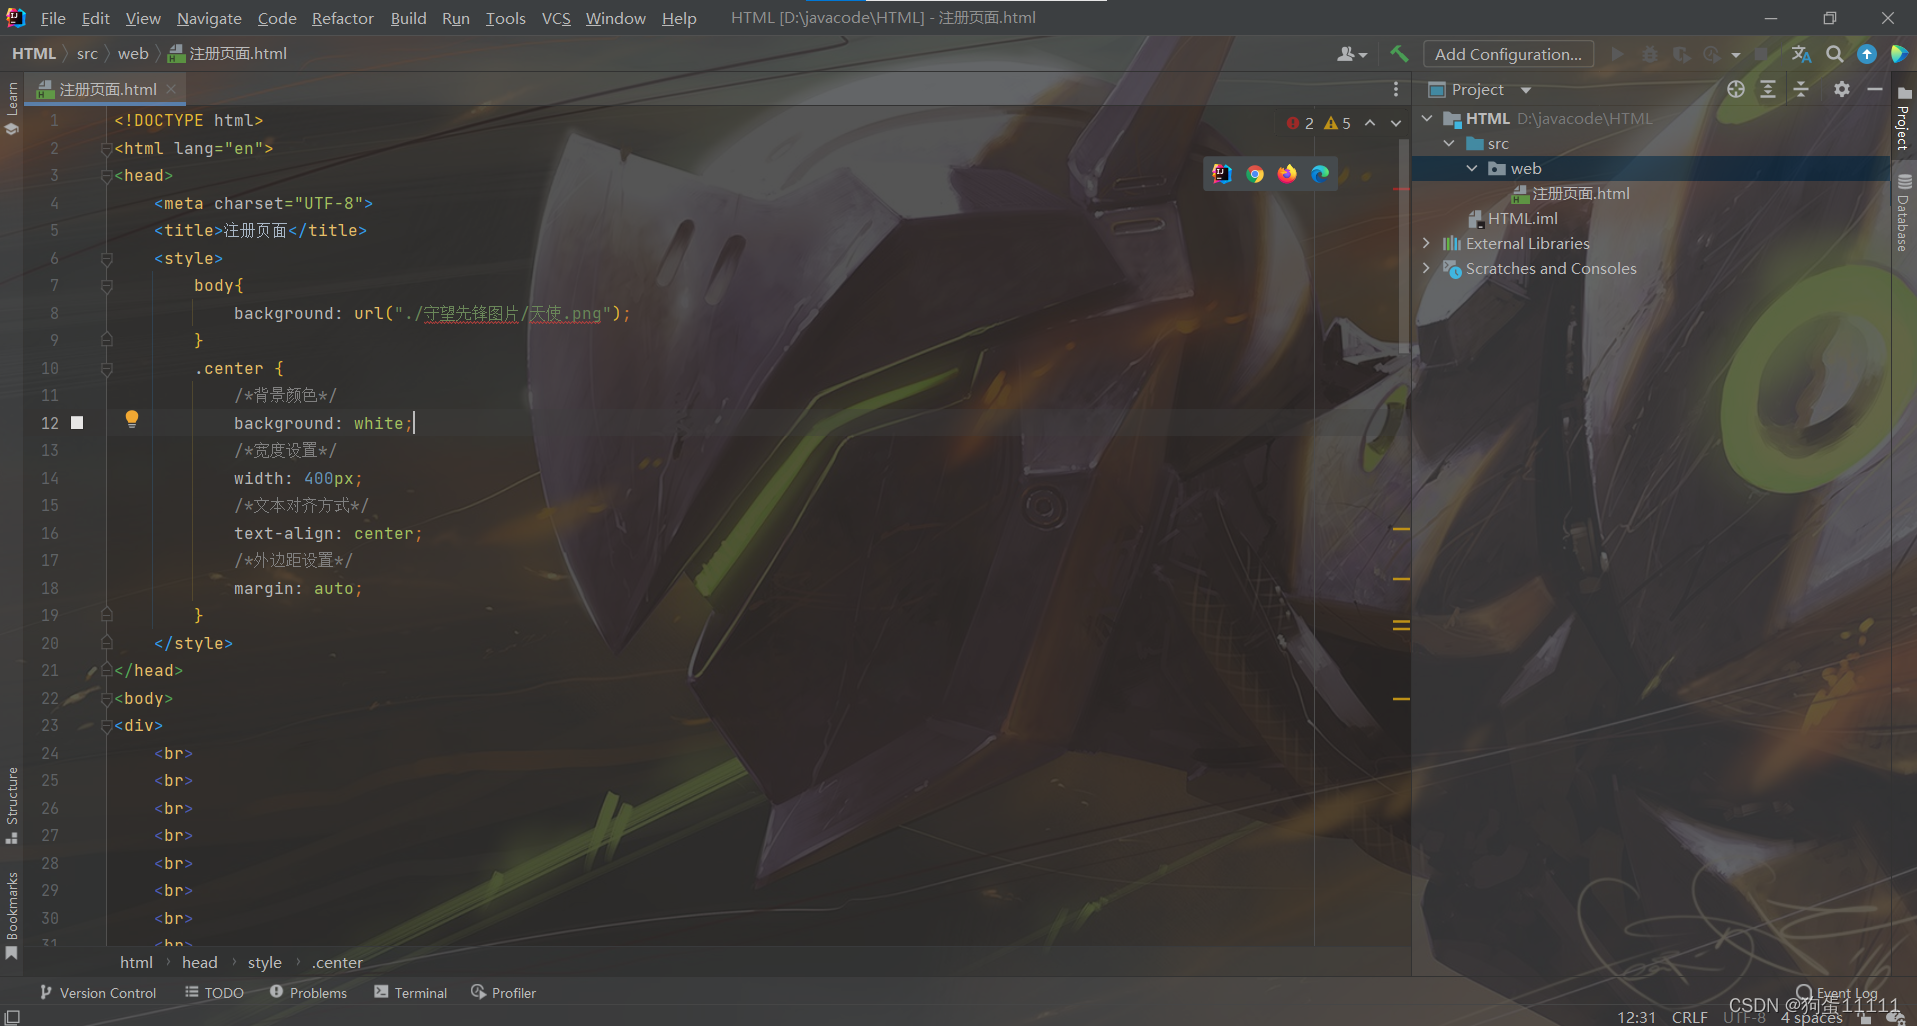Open page preview in Firefox

(x=1287, y=174)
